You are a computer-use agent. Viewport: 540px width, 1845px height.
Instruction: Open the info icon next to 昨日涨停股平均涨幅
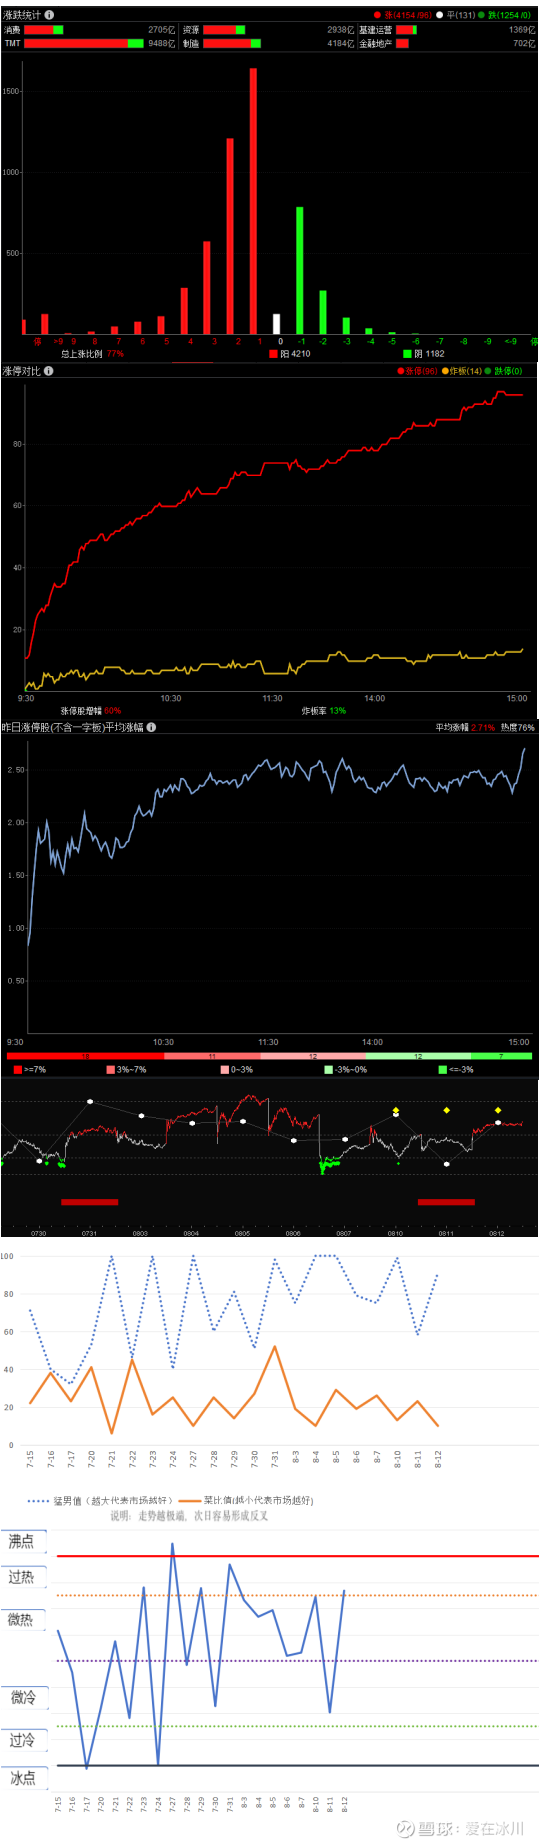(x=151, y=727)
